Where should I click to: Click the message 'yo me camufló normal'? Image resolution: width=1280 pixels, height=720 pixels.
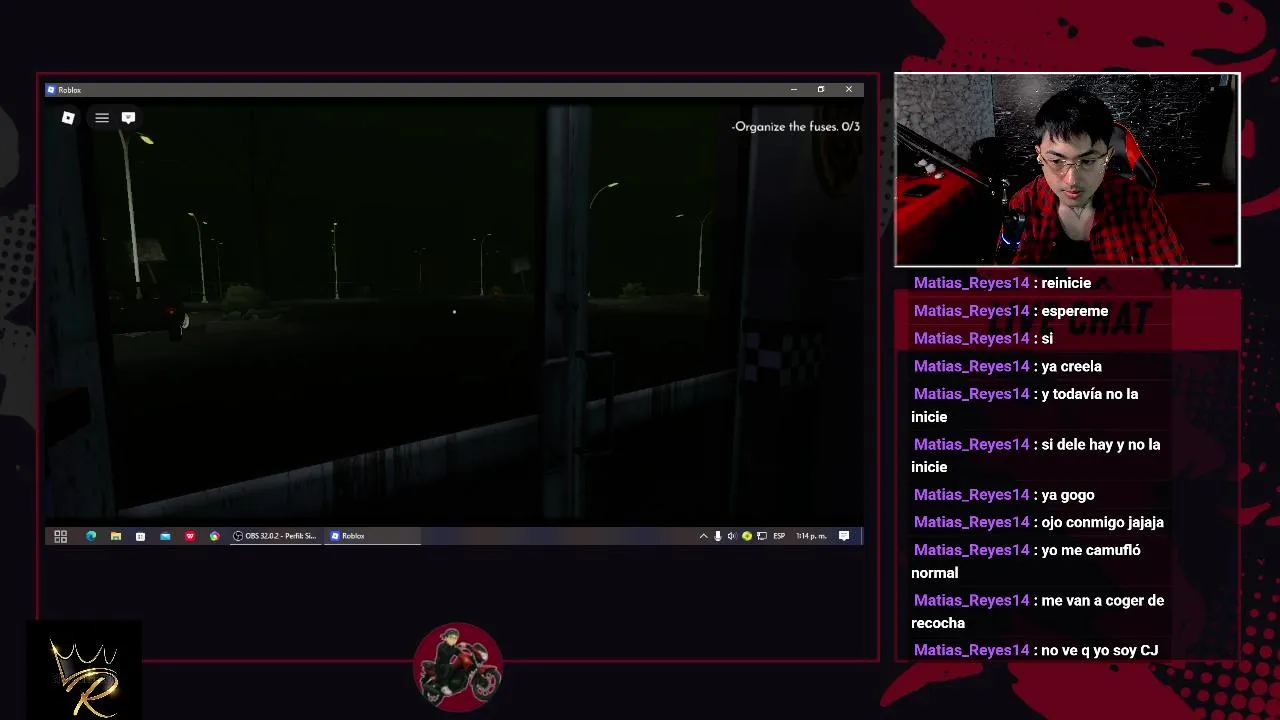pos(1026,561)
